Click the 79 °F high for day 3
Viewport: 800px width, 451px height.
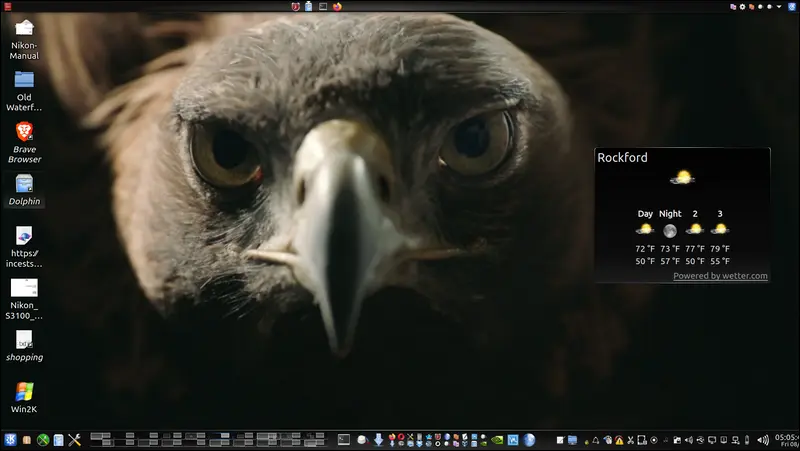click(x=720, y=248)
